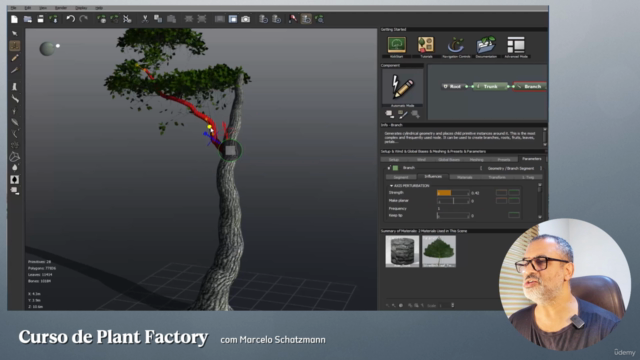This screenshot has height=360, width=640.
Task: Select the Branch node in graph
Action: tap(530, 87)
